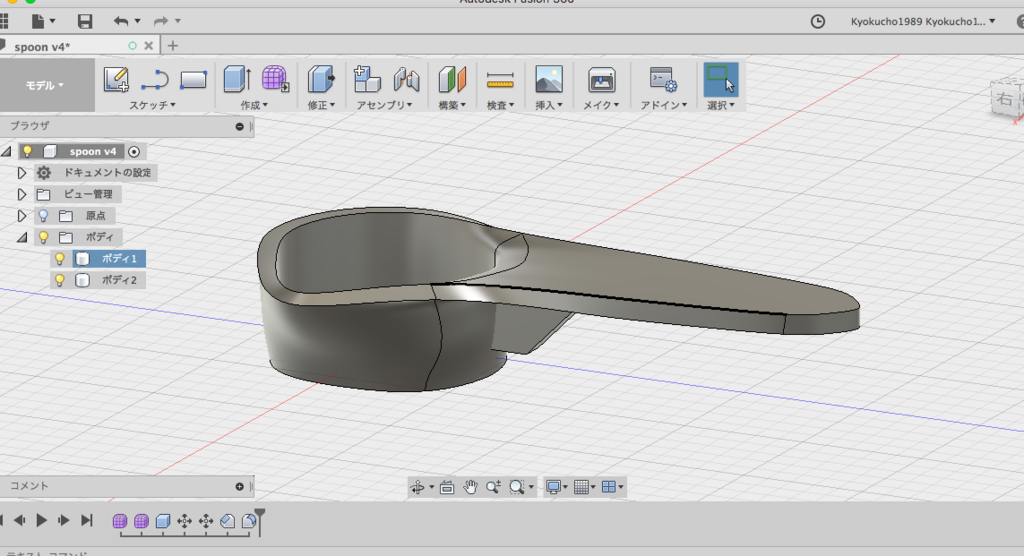Click the Insert image icon
The image size is (1024, 556).
(x=549, y=79)
